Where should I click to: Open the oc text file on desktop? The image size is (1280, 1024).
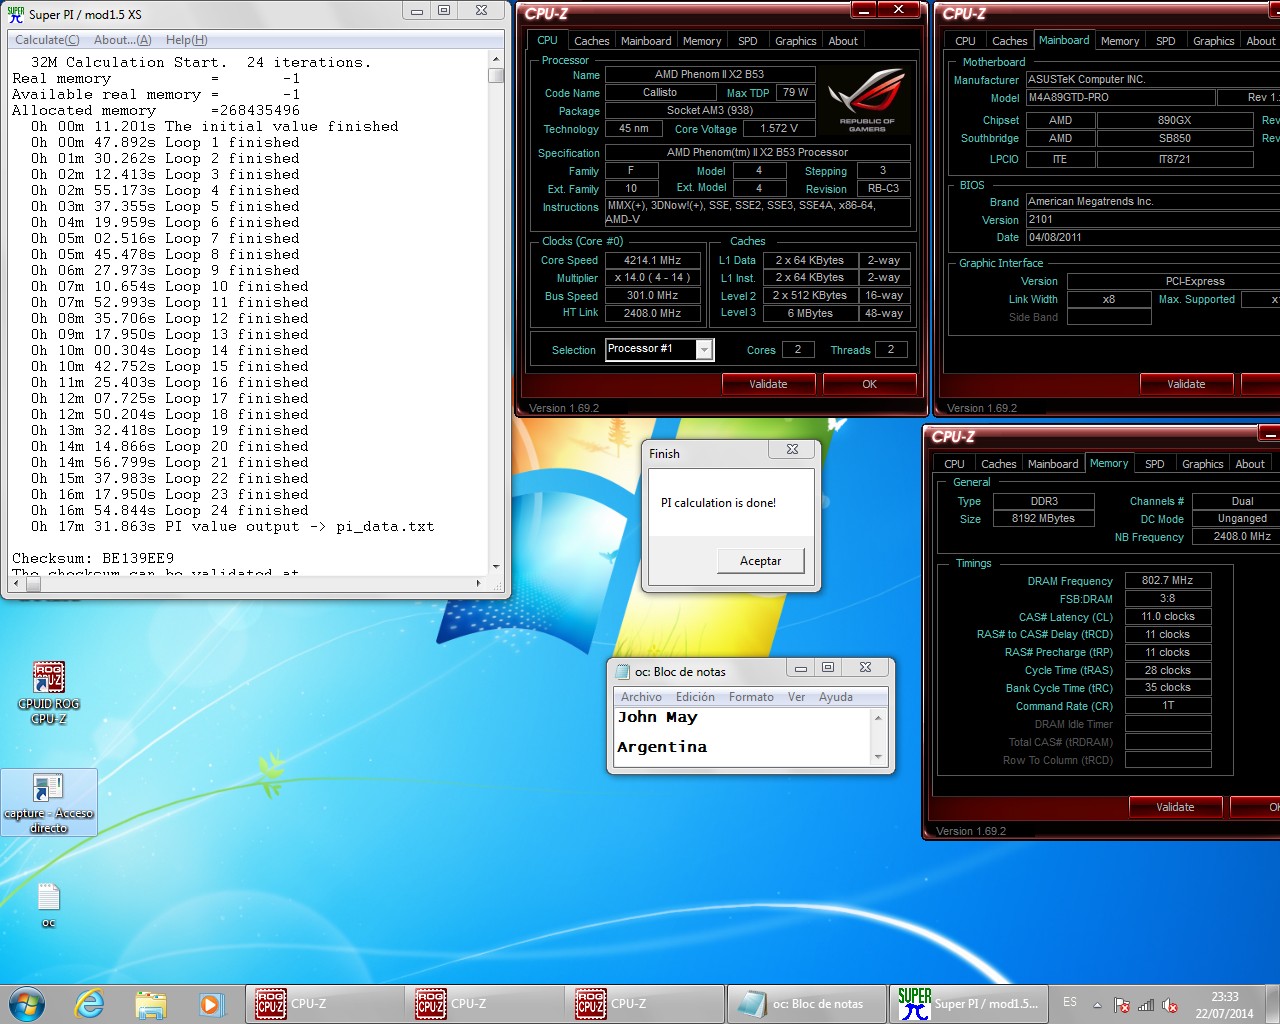(x=48, y=904)
